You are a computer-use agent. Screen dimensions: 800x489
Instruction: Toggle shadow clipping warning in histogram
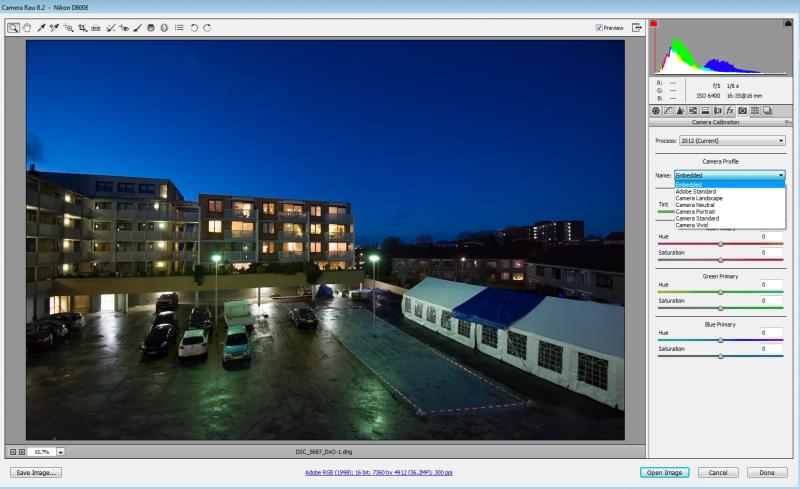(654, 23)
